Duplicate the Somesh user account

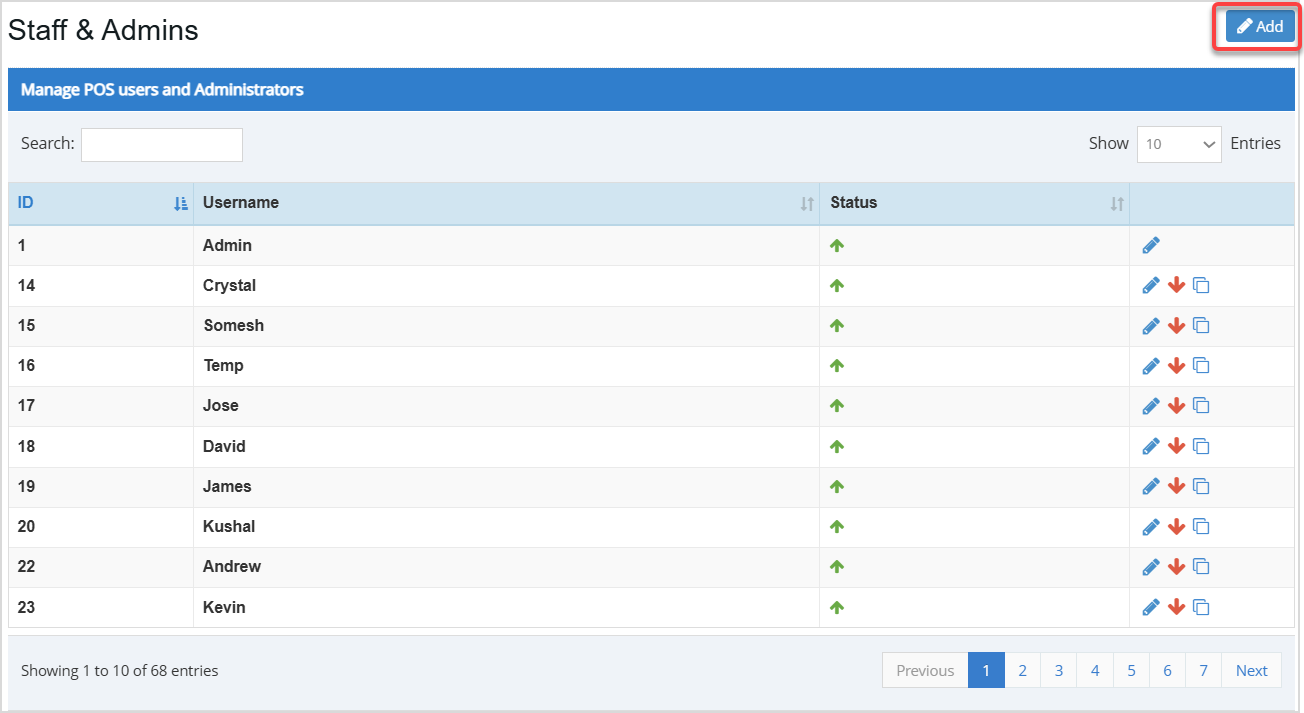coord(1200,325)
